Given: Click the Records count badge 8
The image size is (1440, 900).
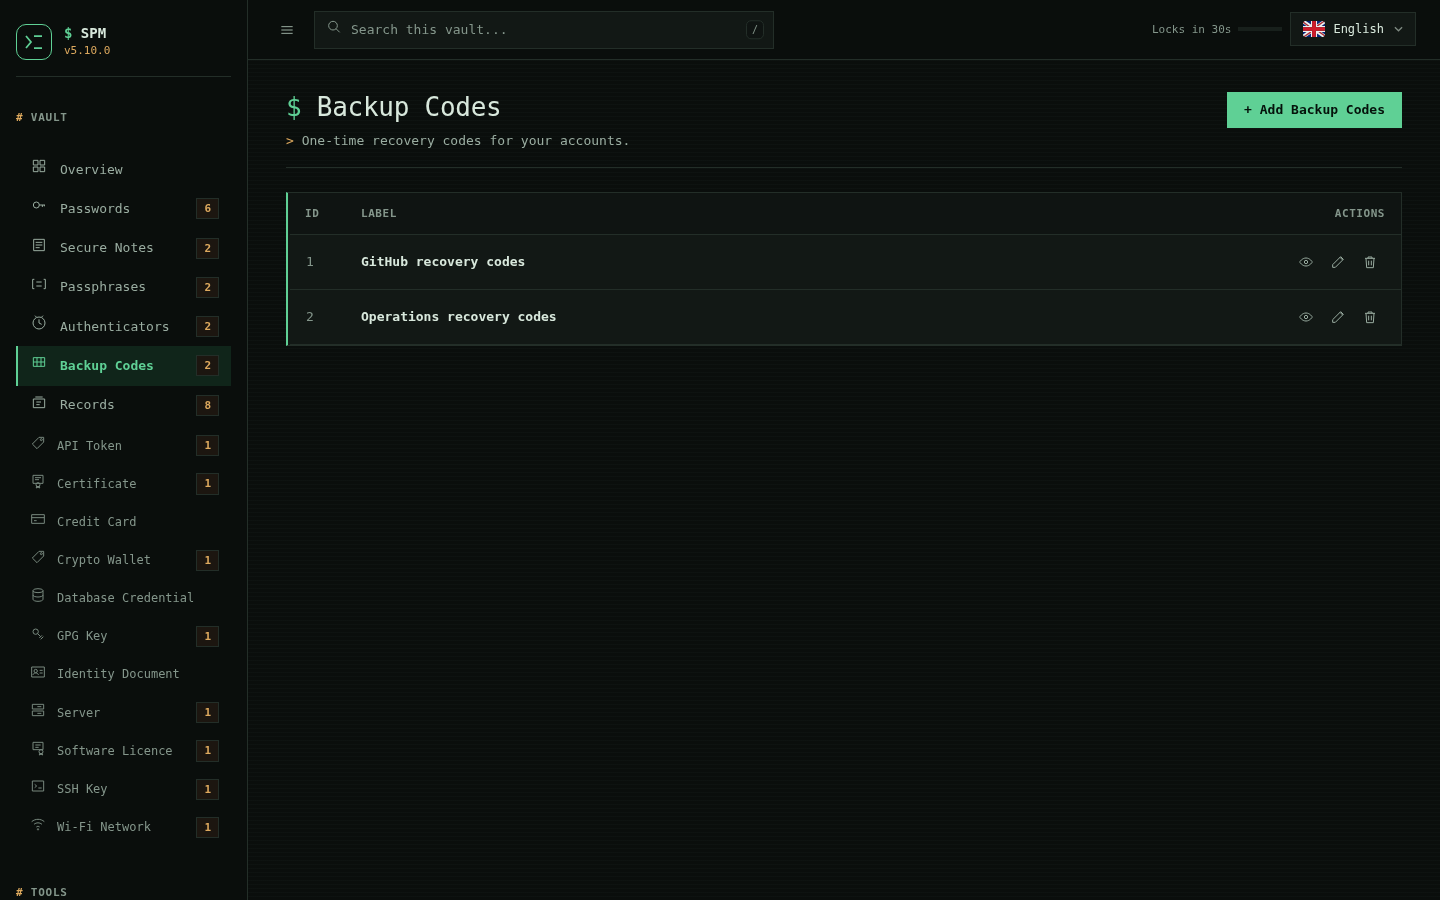Looking at the screenshot, I should (x=207, y=405).
